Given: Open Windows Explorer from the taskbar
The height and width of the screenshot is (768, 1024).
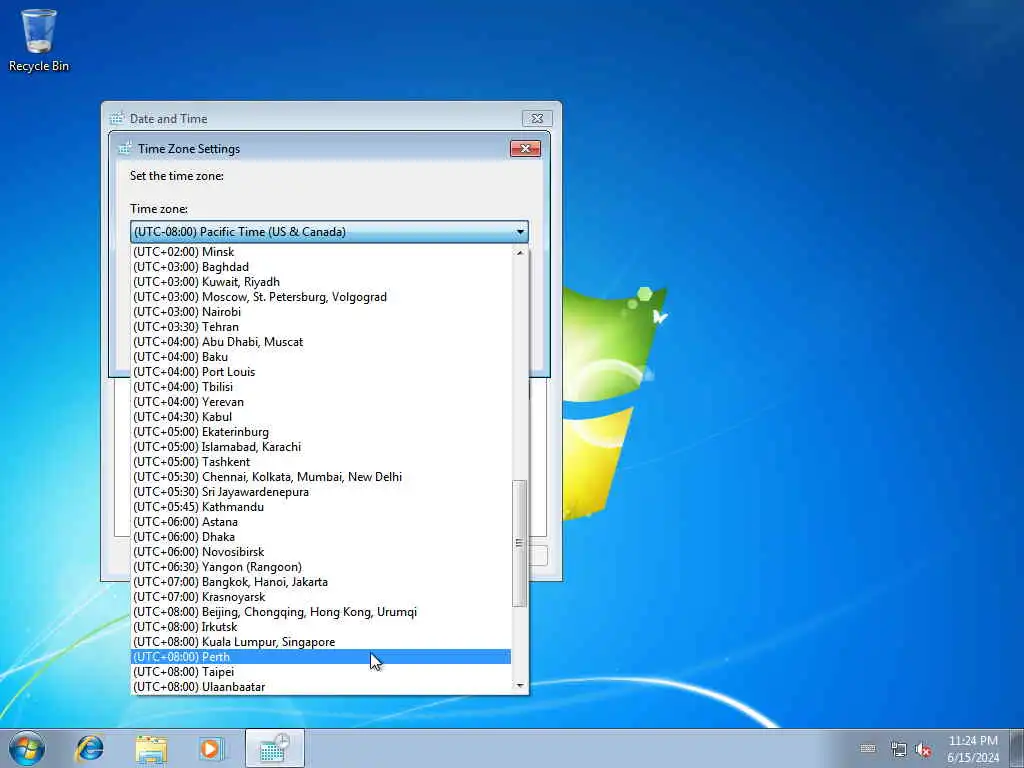Looking at the screenshot, I should point(151,748).
